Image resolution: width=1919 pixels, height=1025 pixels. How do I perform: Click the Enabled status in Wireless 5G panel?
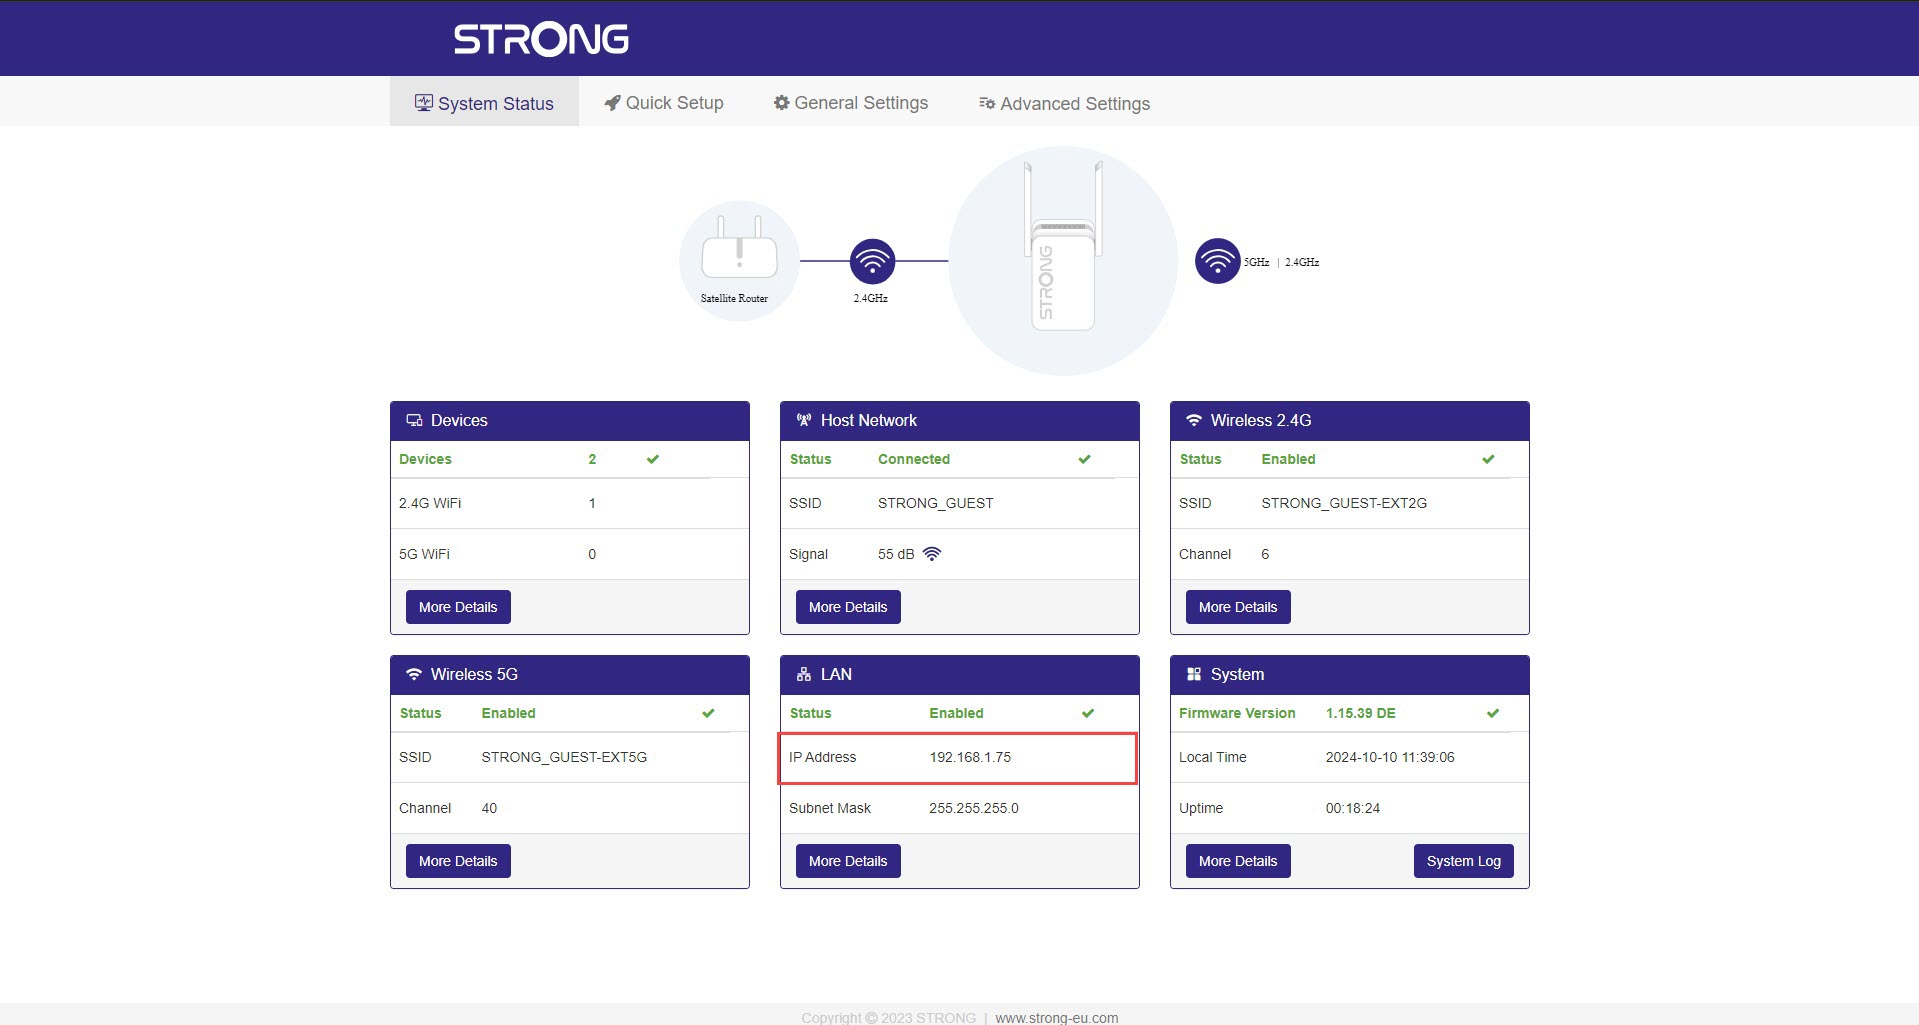[x=508, y=713]
